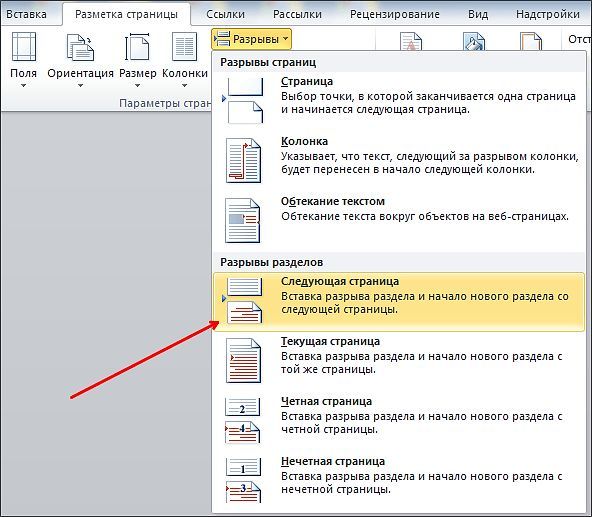This screenshot has height=517, width=592.
Task: Expand the dropdown arrow under Ориентация
Action: coord(80,86)
